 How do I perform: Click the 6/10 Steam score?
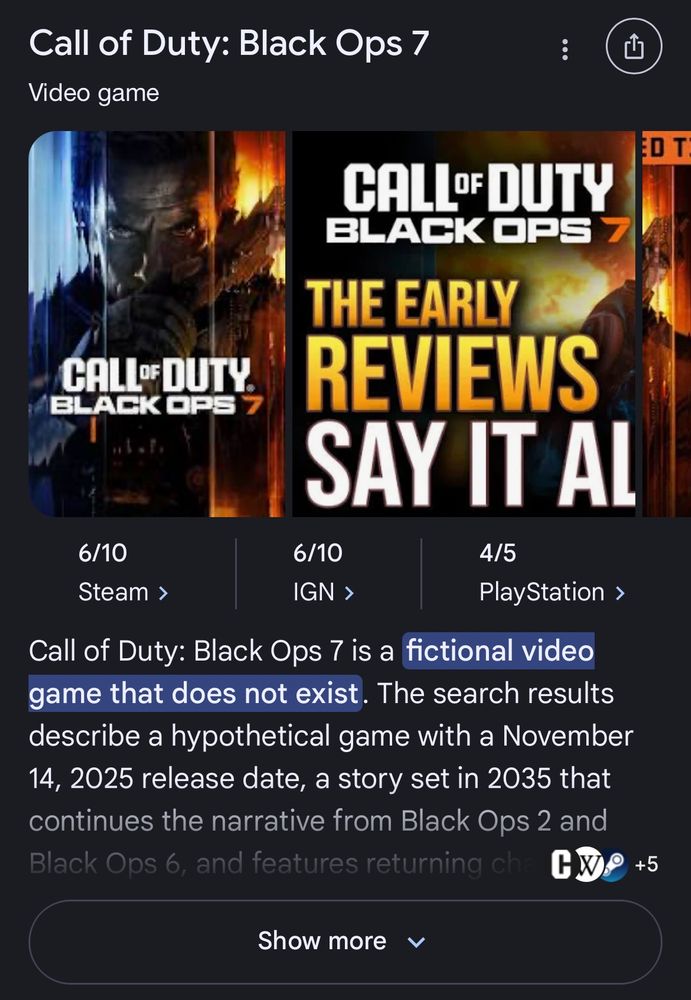tap(102, 552)
